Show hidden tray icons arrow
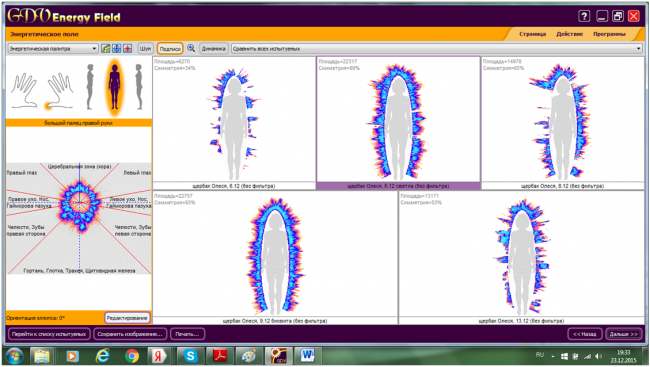650x367 pixels. pyautogui.click(x=553, y=356)
